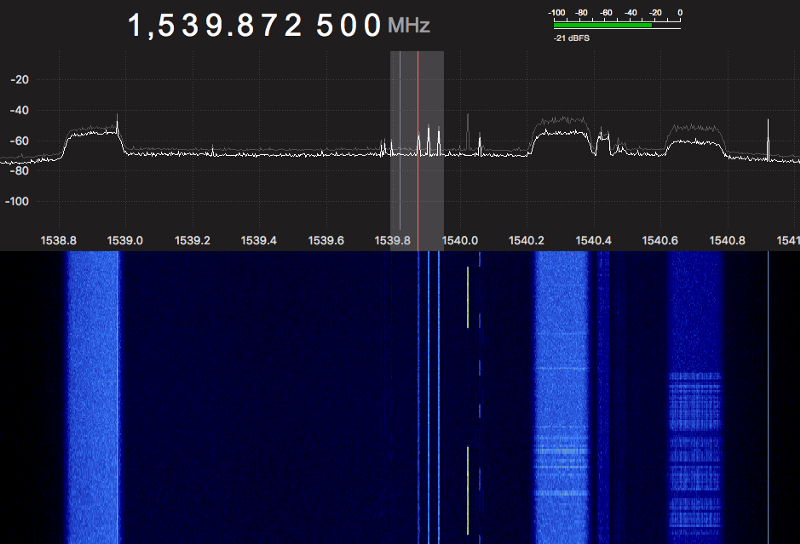Click the narrow spectrum peak near 1540.9
The height and width of the screenshot is (544, 800).
pyautogui.click(x=768, y=140)
